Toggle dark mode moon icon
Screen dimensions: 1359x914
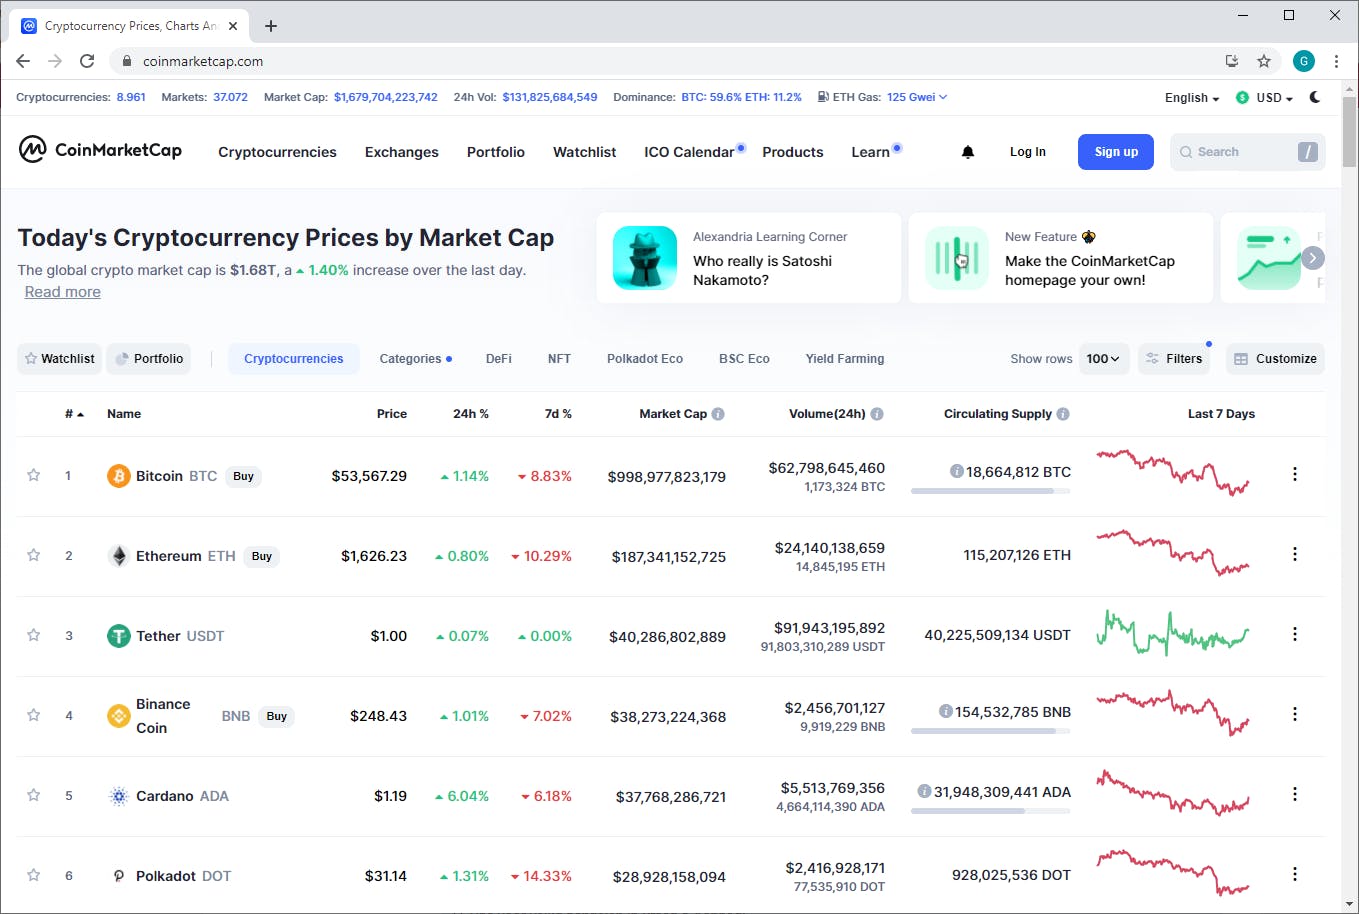pos(1315,97)
